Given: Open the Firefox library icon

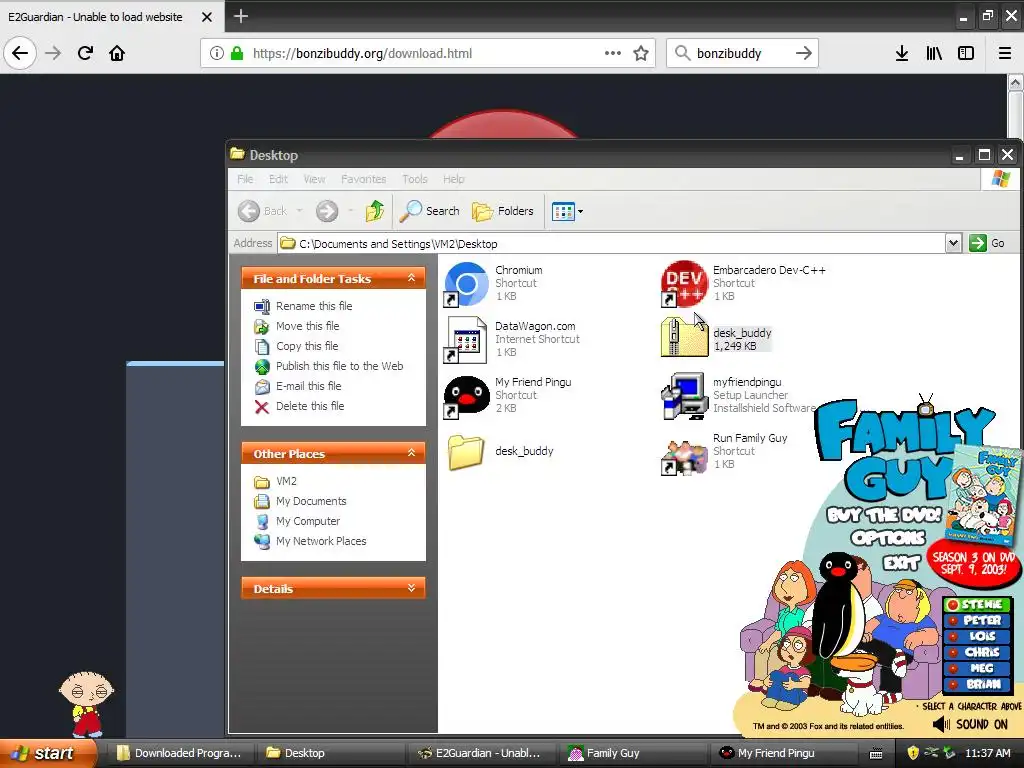Looking at the screenshot, I should coord(934,53).
